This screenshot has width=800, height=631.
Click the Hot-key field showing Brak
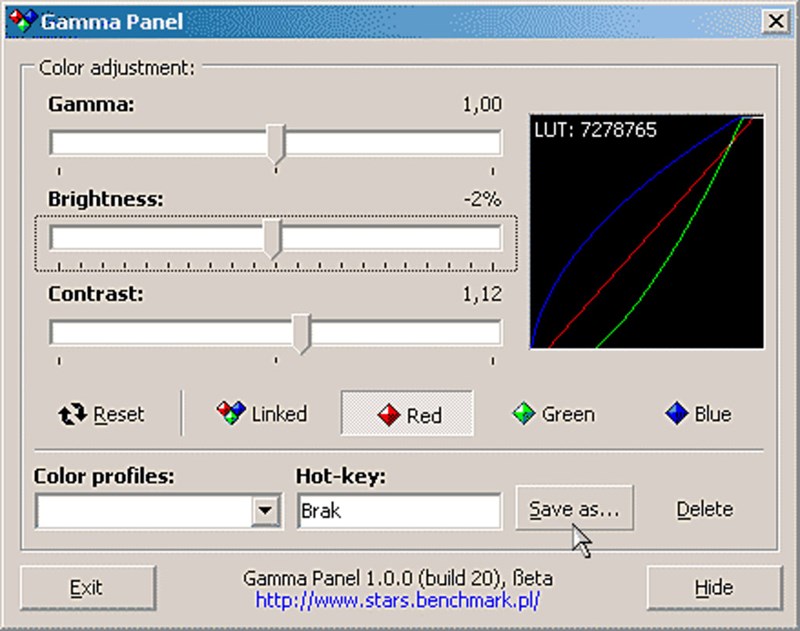[398, 511]
